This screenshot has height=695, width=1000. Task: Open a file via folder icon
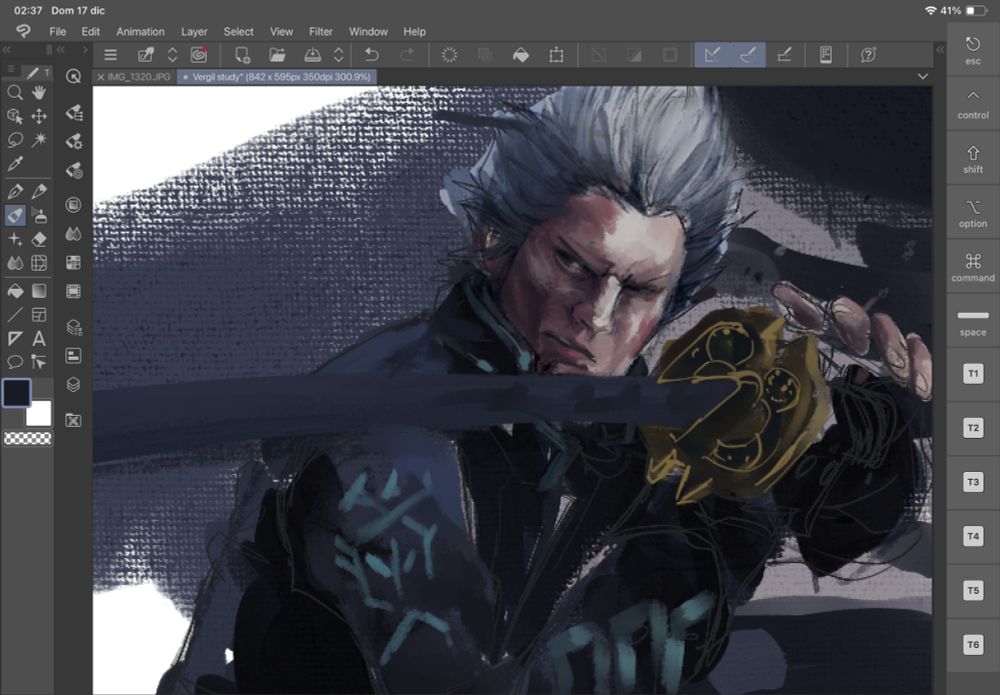pyautogui.click(x=277, y=55)
